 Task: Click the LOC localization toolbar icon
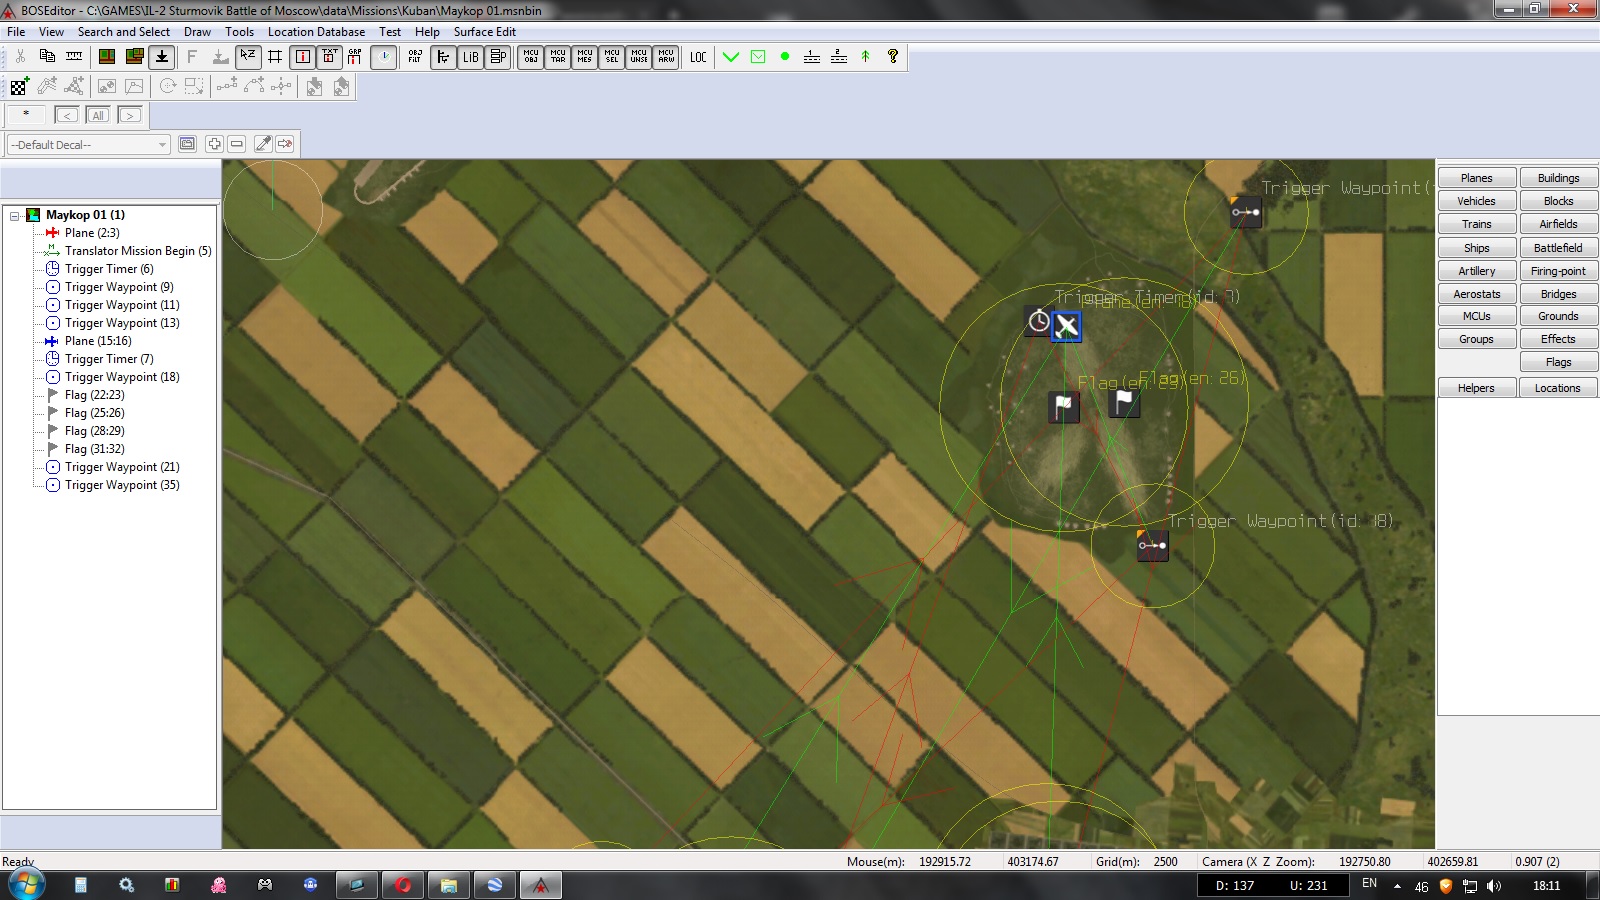pyautogui.click(x=698, y=57)
